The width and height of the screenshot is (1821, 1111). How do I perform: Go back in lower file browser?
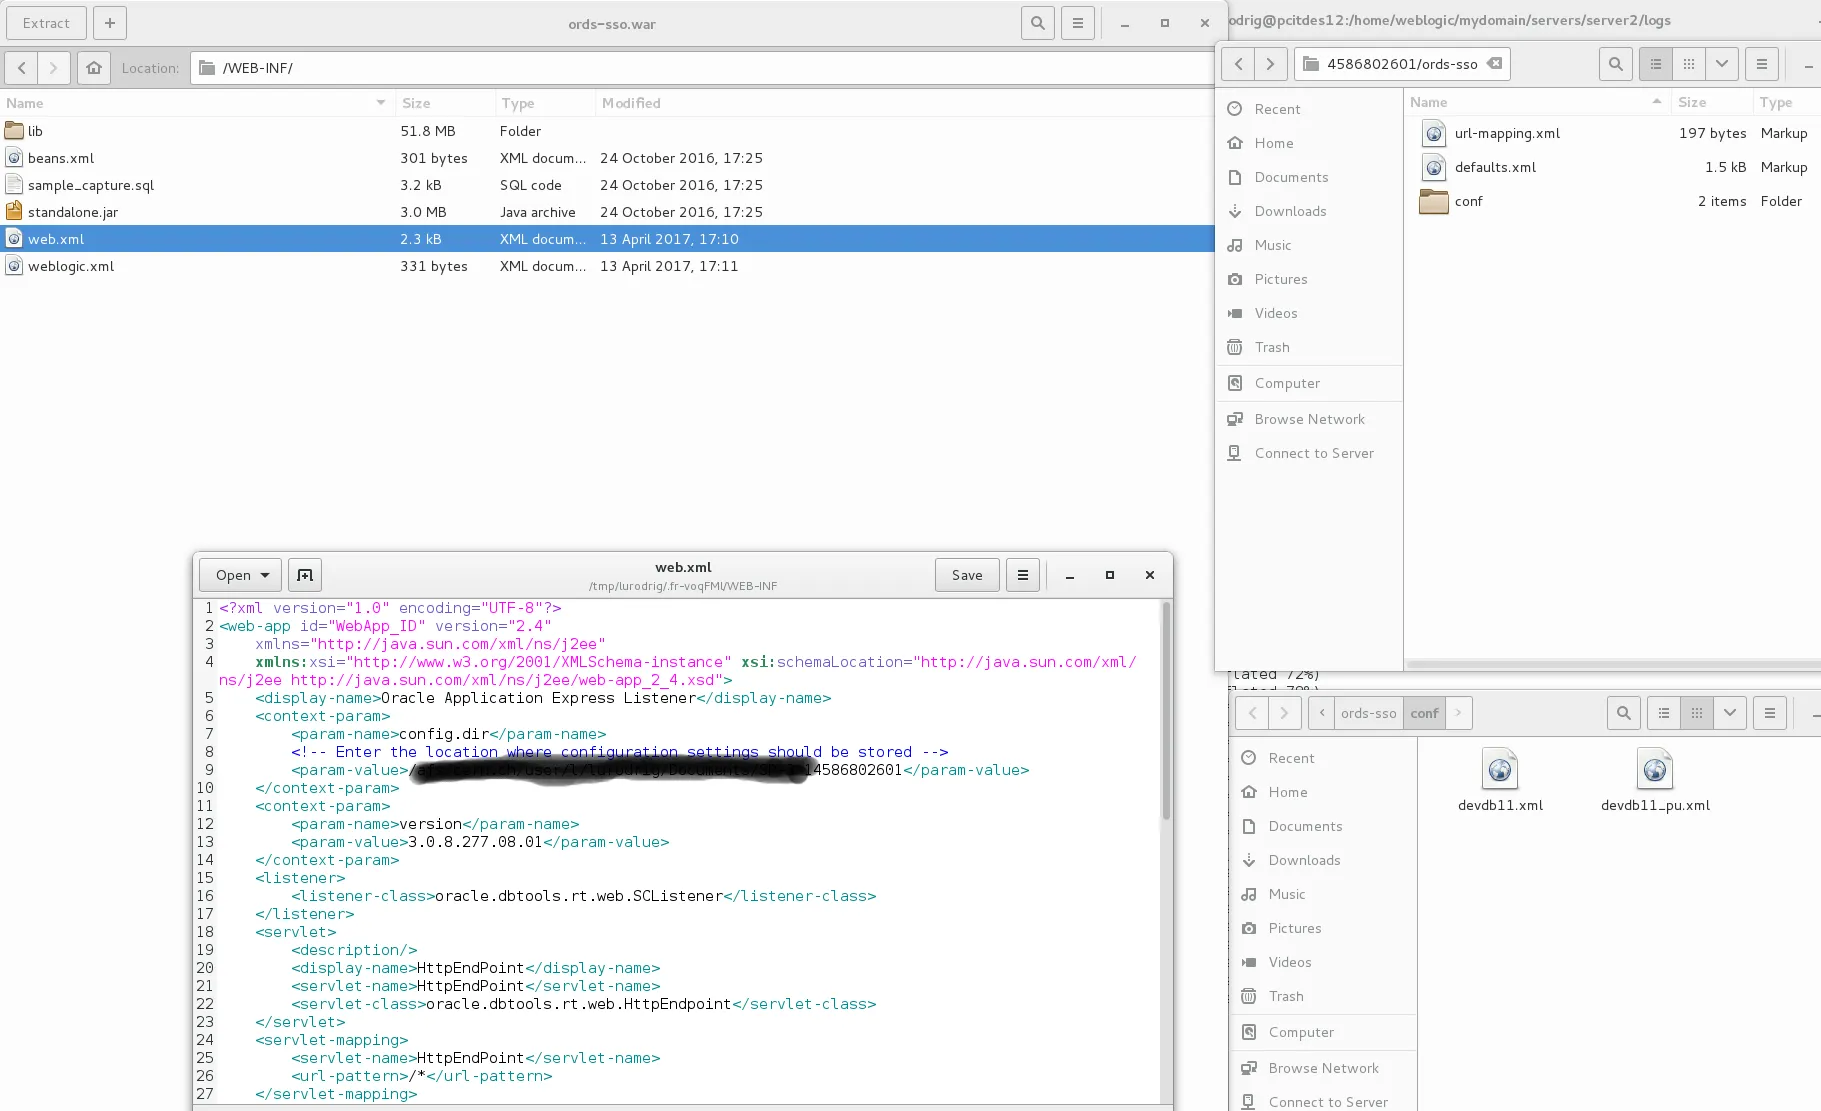pyautogui.click(x=1252, y=713)
